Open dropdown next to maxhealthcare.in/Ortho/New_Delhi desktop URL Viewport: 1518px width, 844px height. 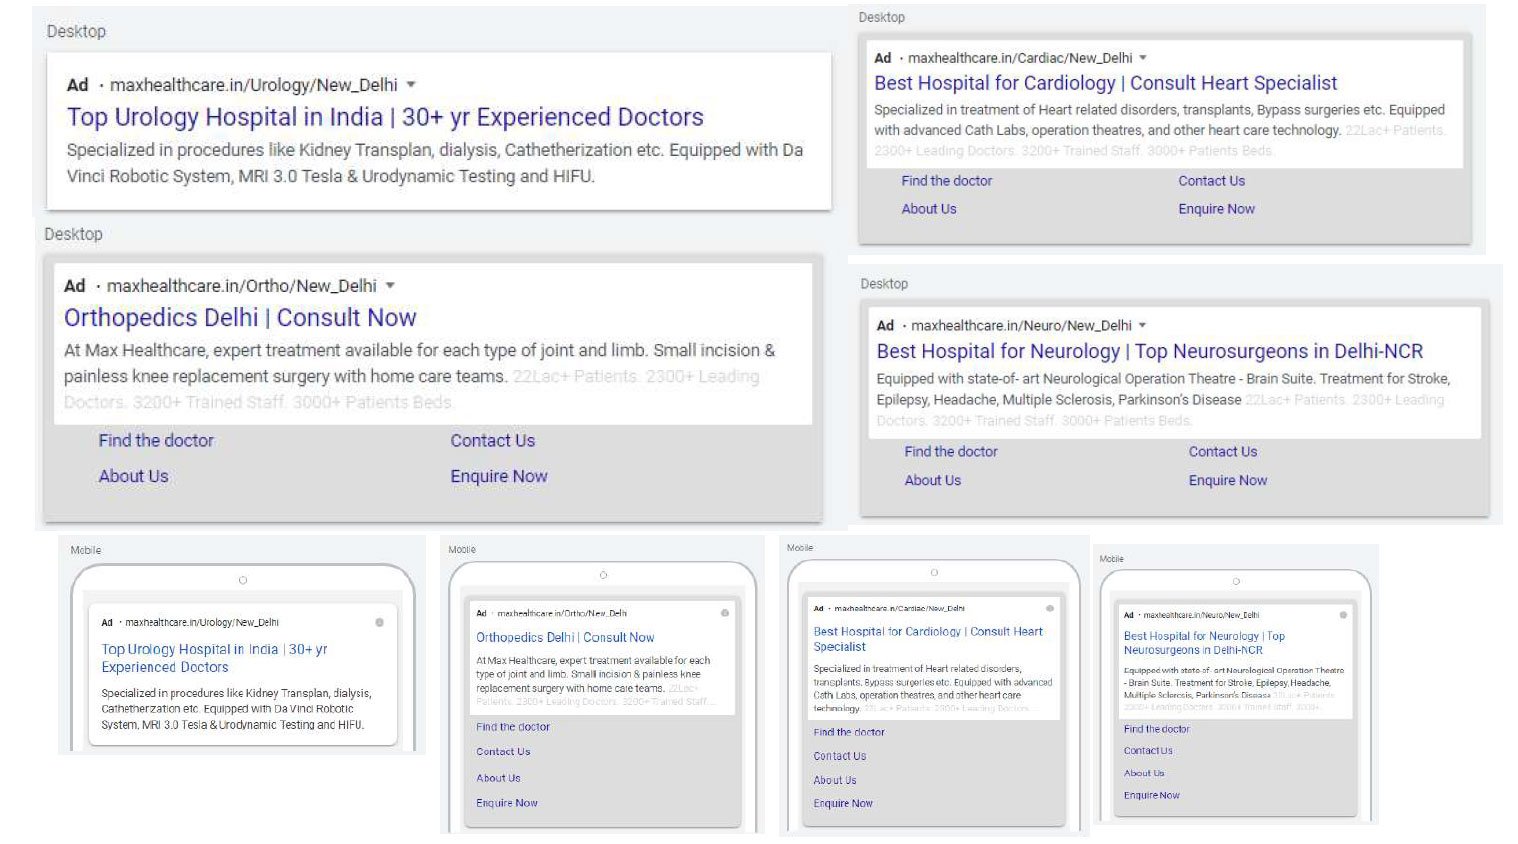pyautogui.click(x=390, y=286)
